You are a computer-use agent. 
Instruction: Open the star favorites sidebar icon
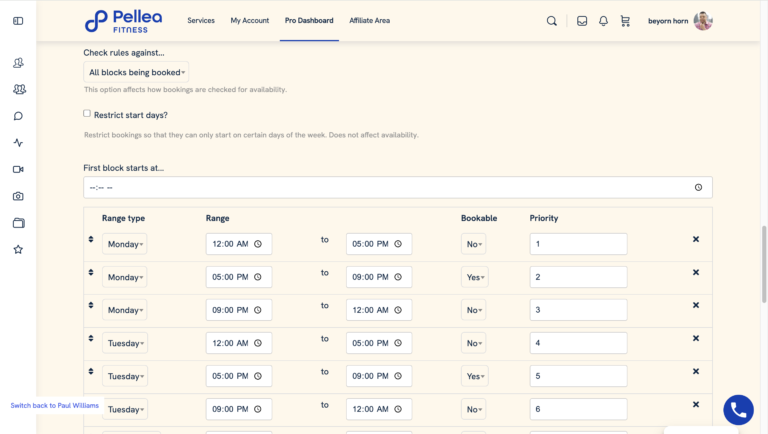point(18,249)
